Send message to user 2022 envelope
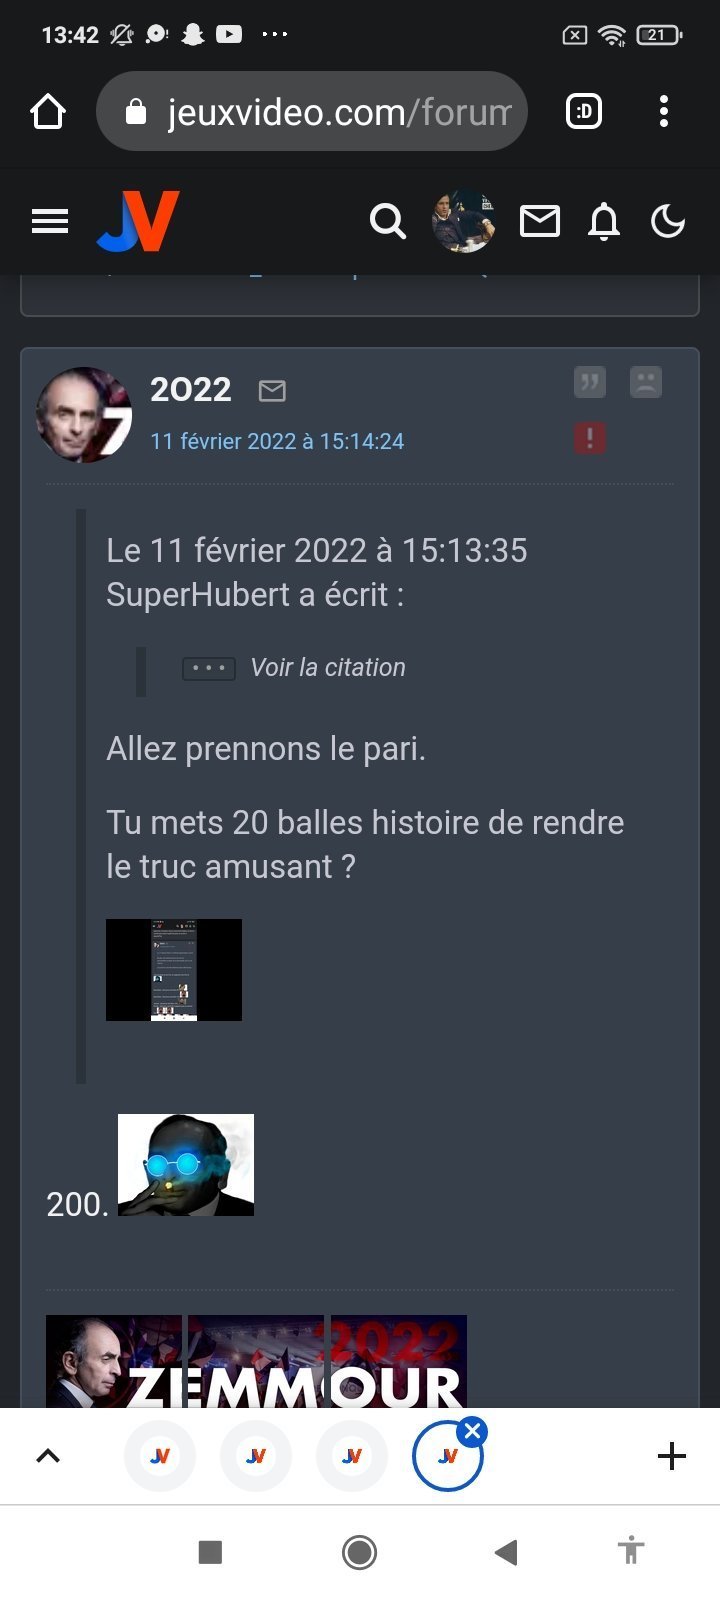The width and height of the screenshot is (720, 1600). (x=272, y=390)
